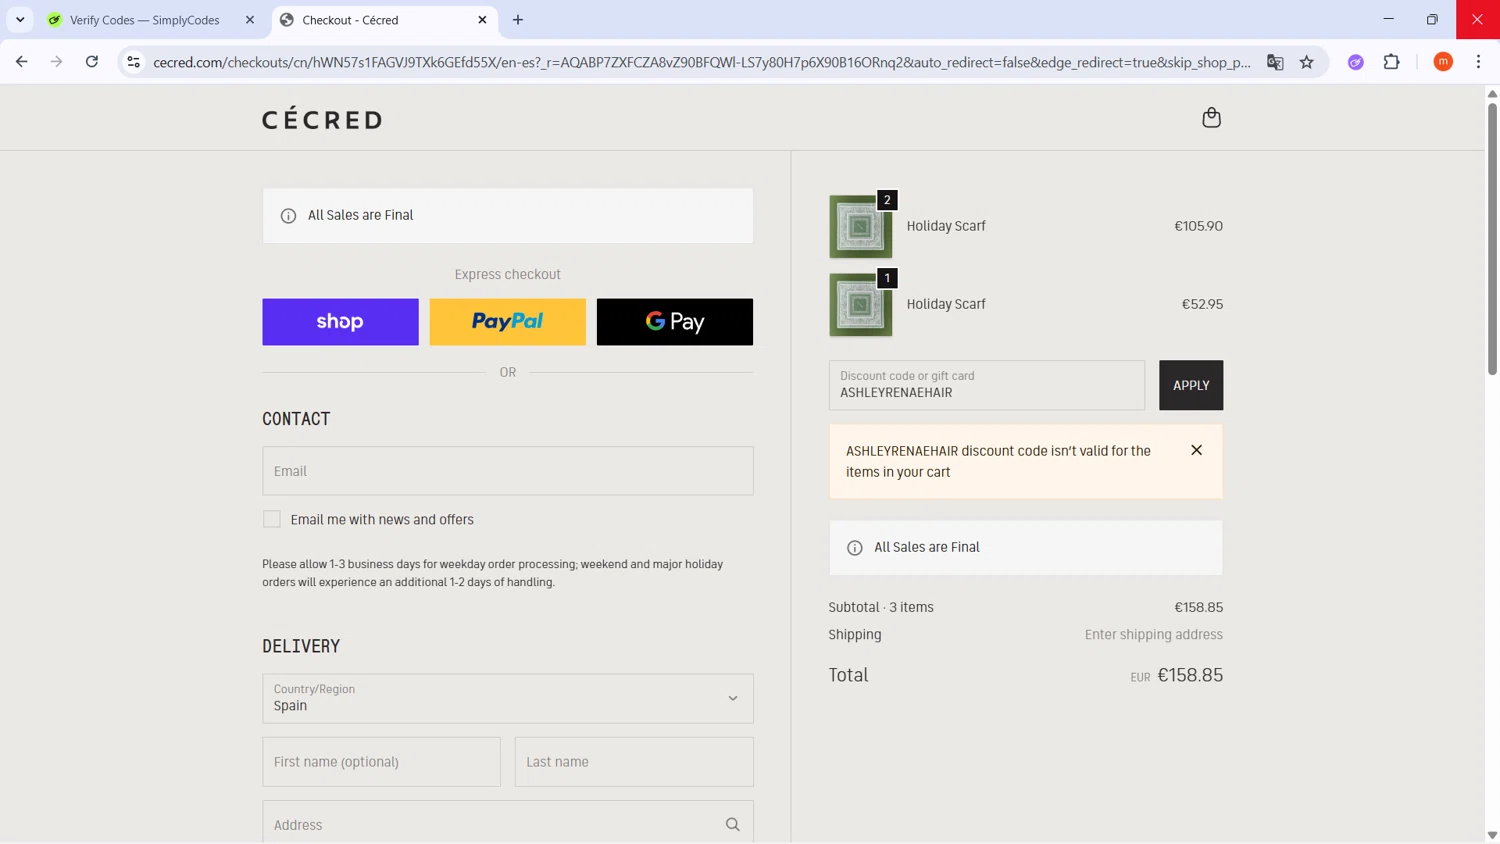The height and width of the screenshot is (844, 1500).
Task: Click the DELIVERY section heading
Action: coord(301,646)
